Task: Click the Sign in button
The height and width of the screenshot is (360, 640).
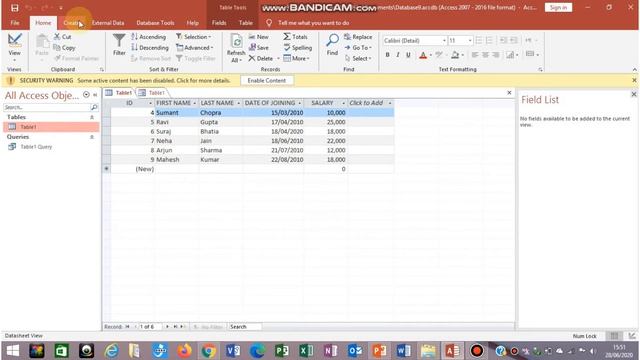Action: click(558, 7)
